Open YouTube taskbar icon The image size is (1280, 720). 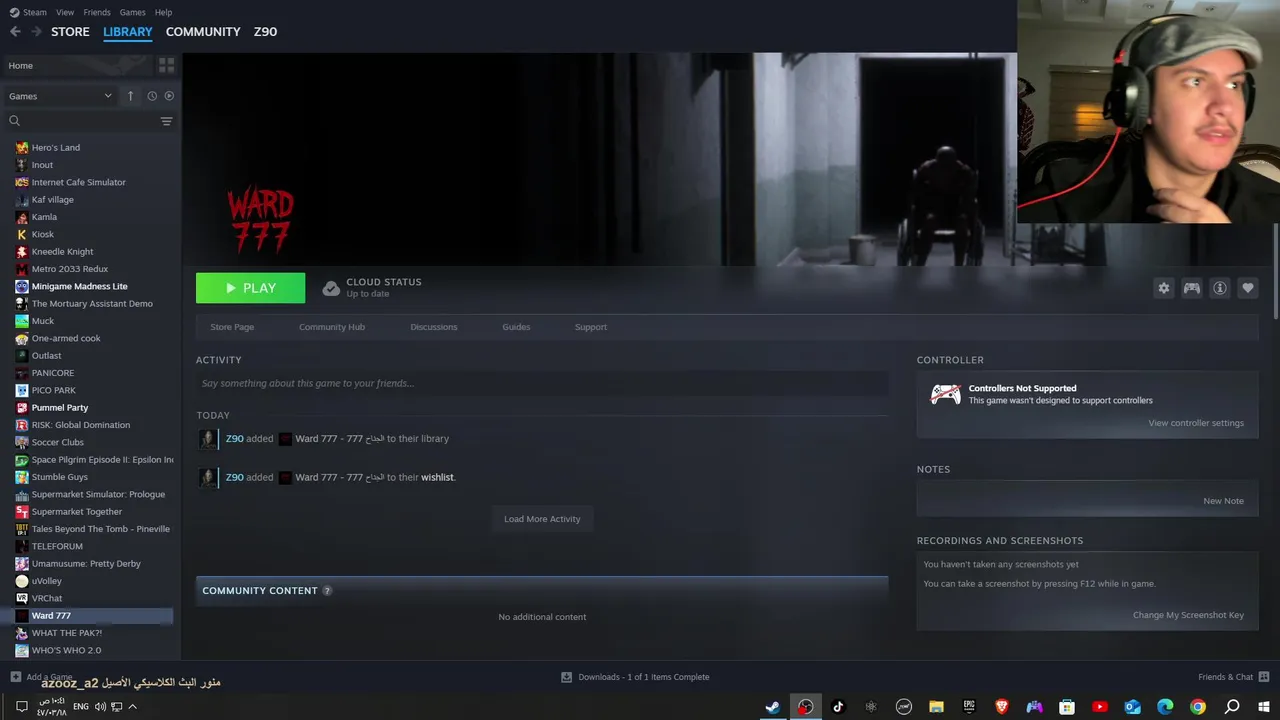[x=1100, y=707]
